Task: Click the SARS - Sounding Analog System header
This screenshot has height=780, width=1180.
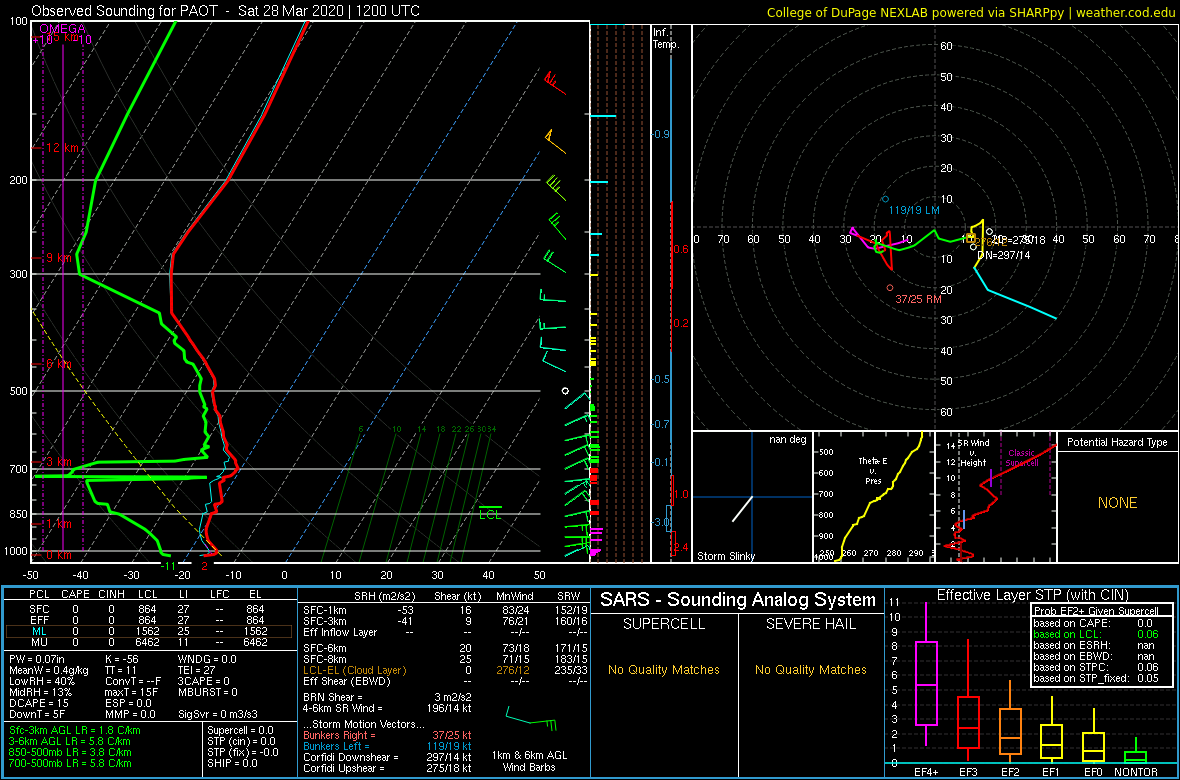Action: pyautogui.click(x=738, y=600)
